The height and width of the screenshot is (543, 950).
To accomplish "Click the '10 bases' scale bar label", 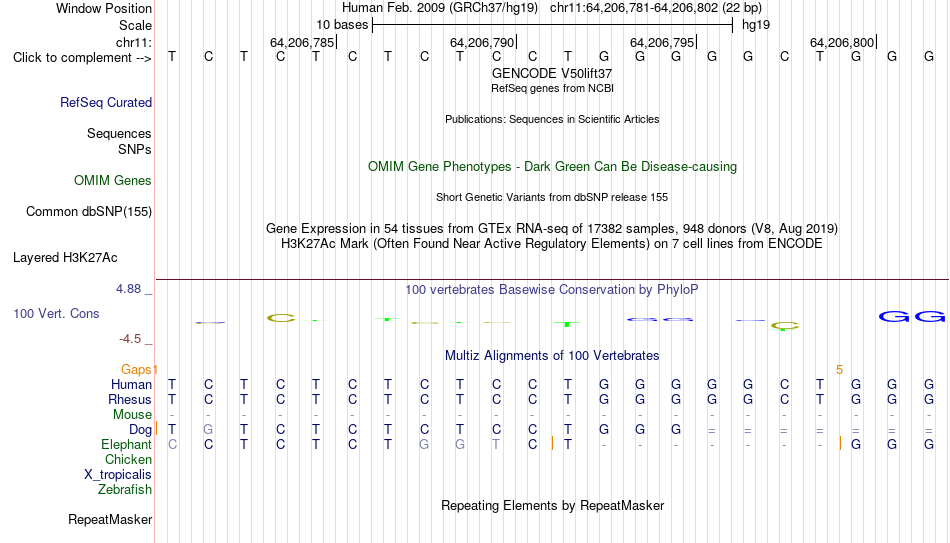I will [x=342, y=25].
